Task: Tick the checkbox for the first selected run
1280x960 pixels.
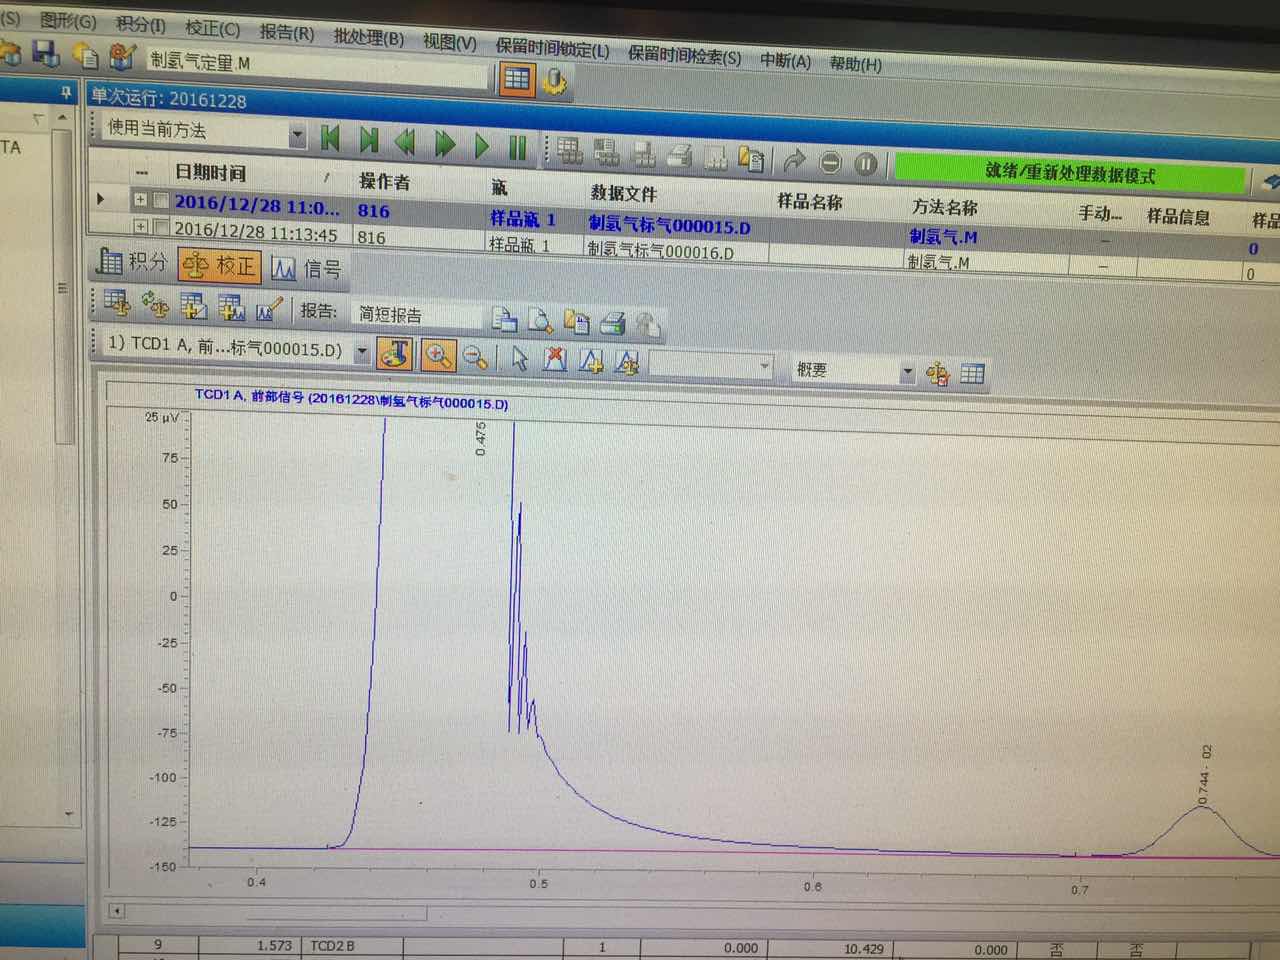Action: point(161,200)
